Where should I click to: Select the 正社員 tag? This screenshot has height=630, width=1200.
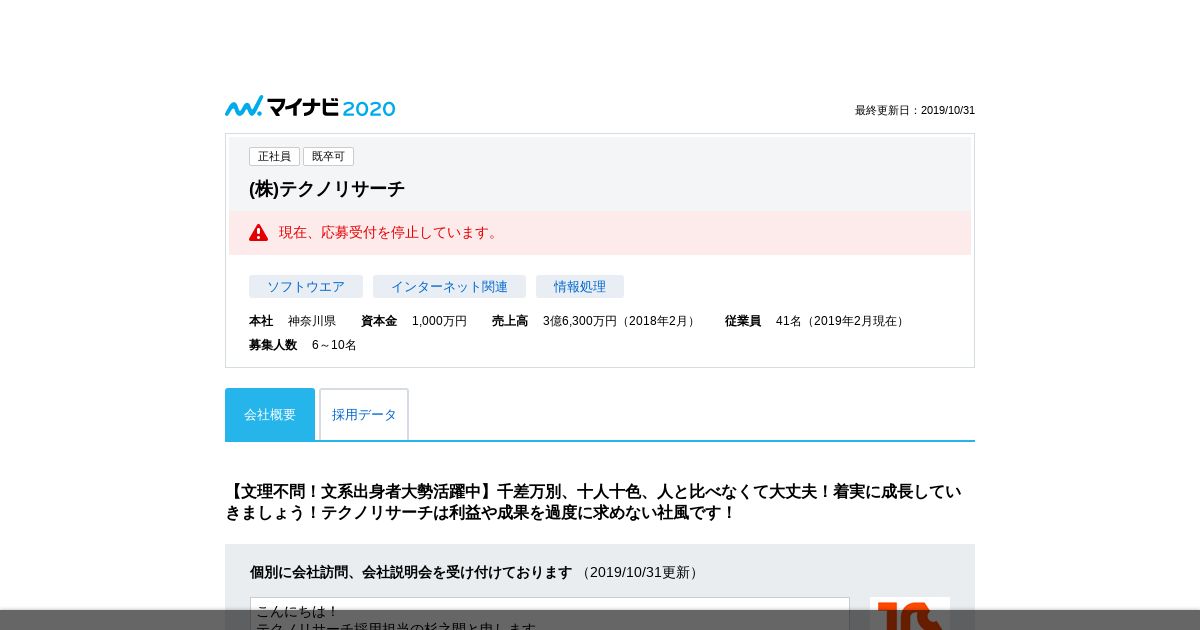click(x=274, y=157)
